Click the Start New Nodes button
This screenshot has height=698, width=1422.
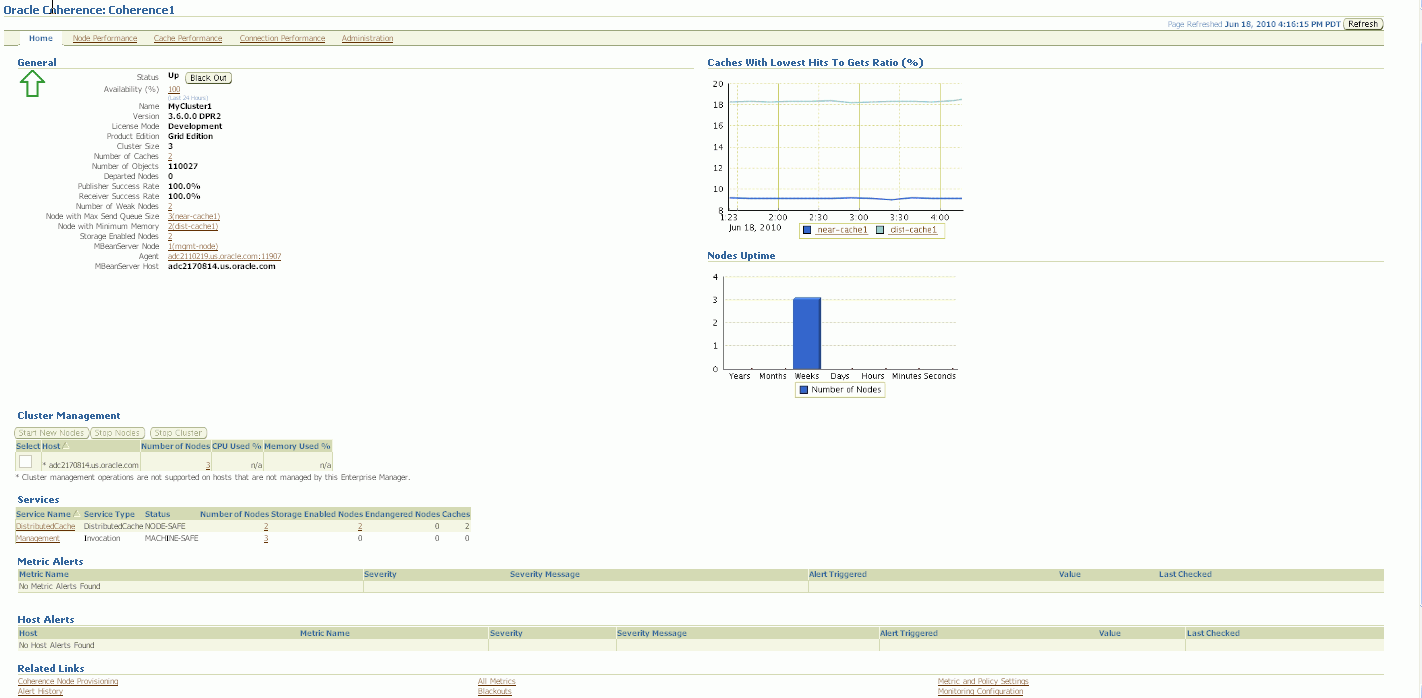51,433
